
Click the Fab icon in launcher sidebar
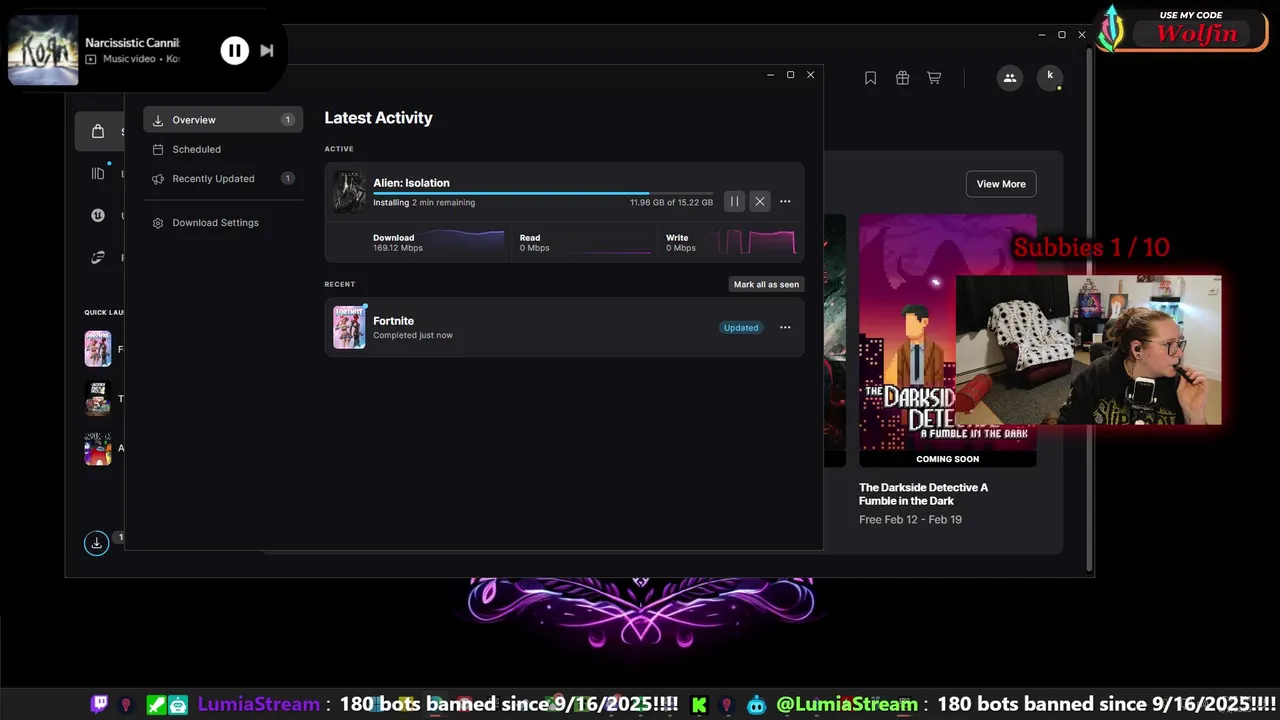click(x=98, y=257)
